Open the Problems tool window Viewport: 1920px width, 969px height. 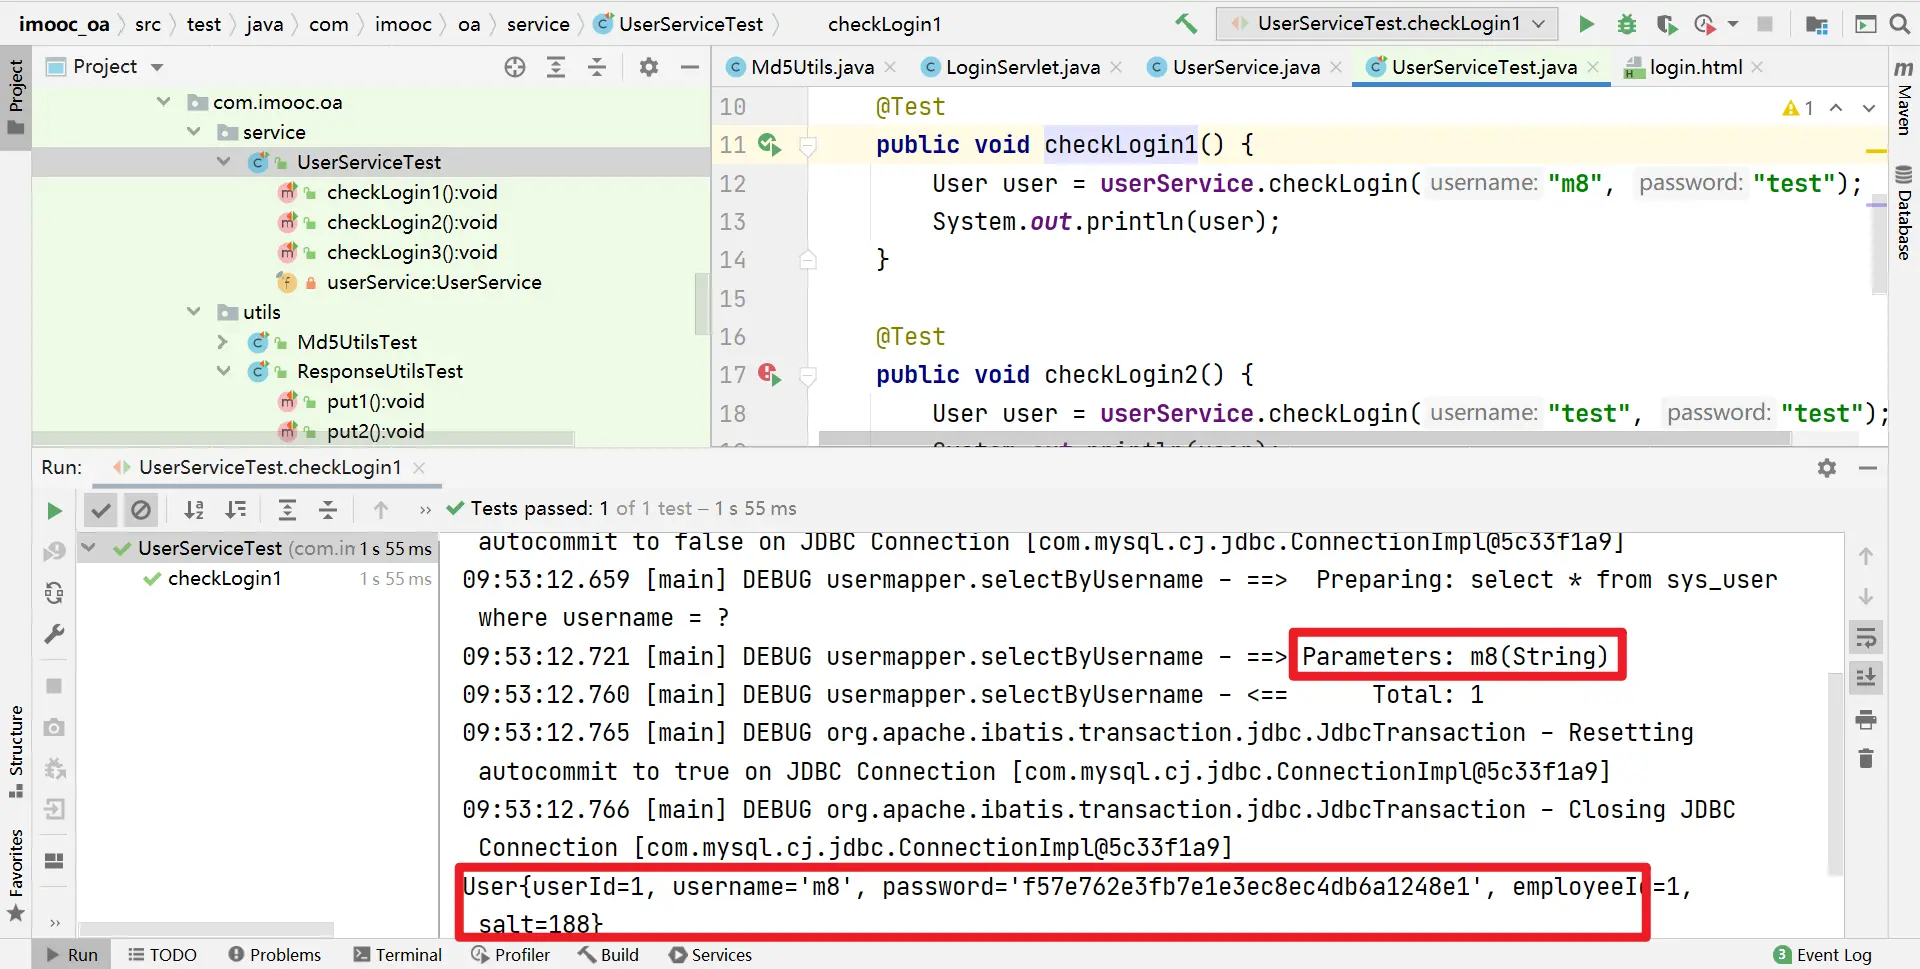pos(275,955)
